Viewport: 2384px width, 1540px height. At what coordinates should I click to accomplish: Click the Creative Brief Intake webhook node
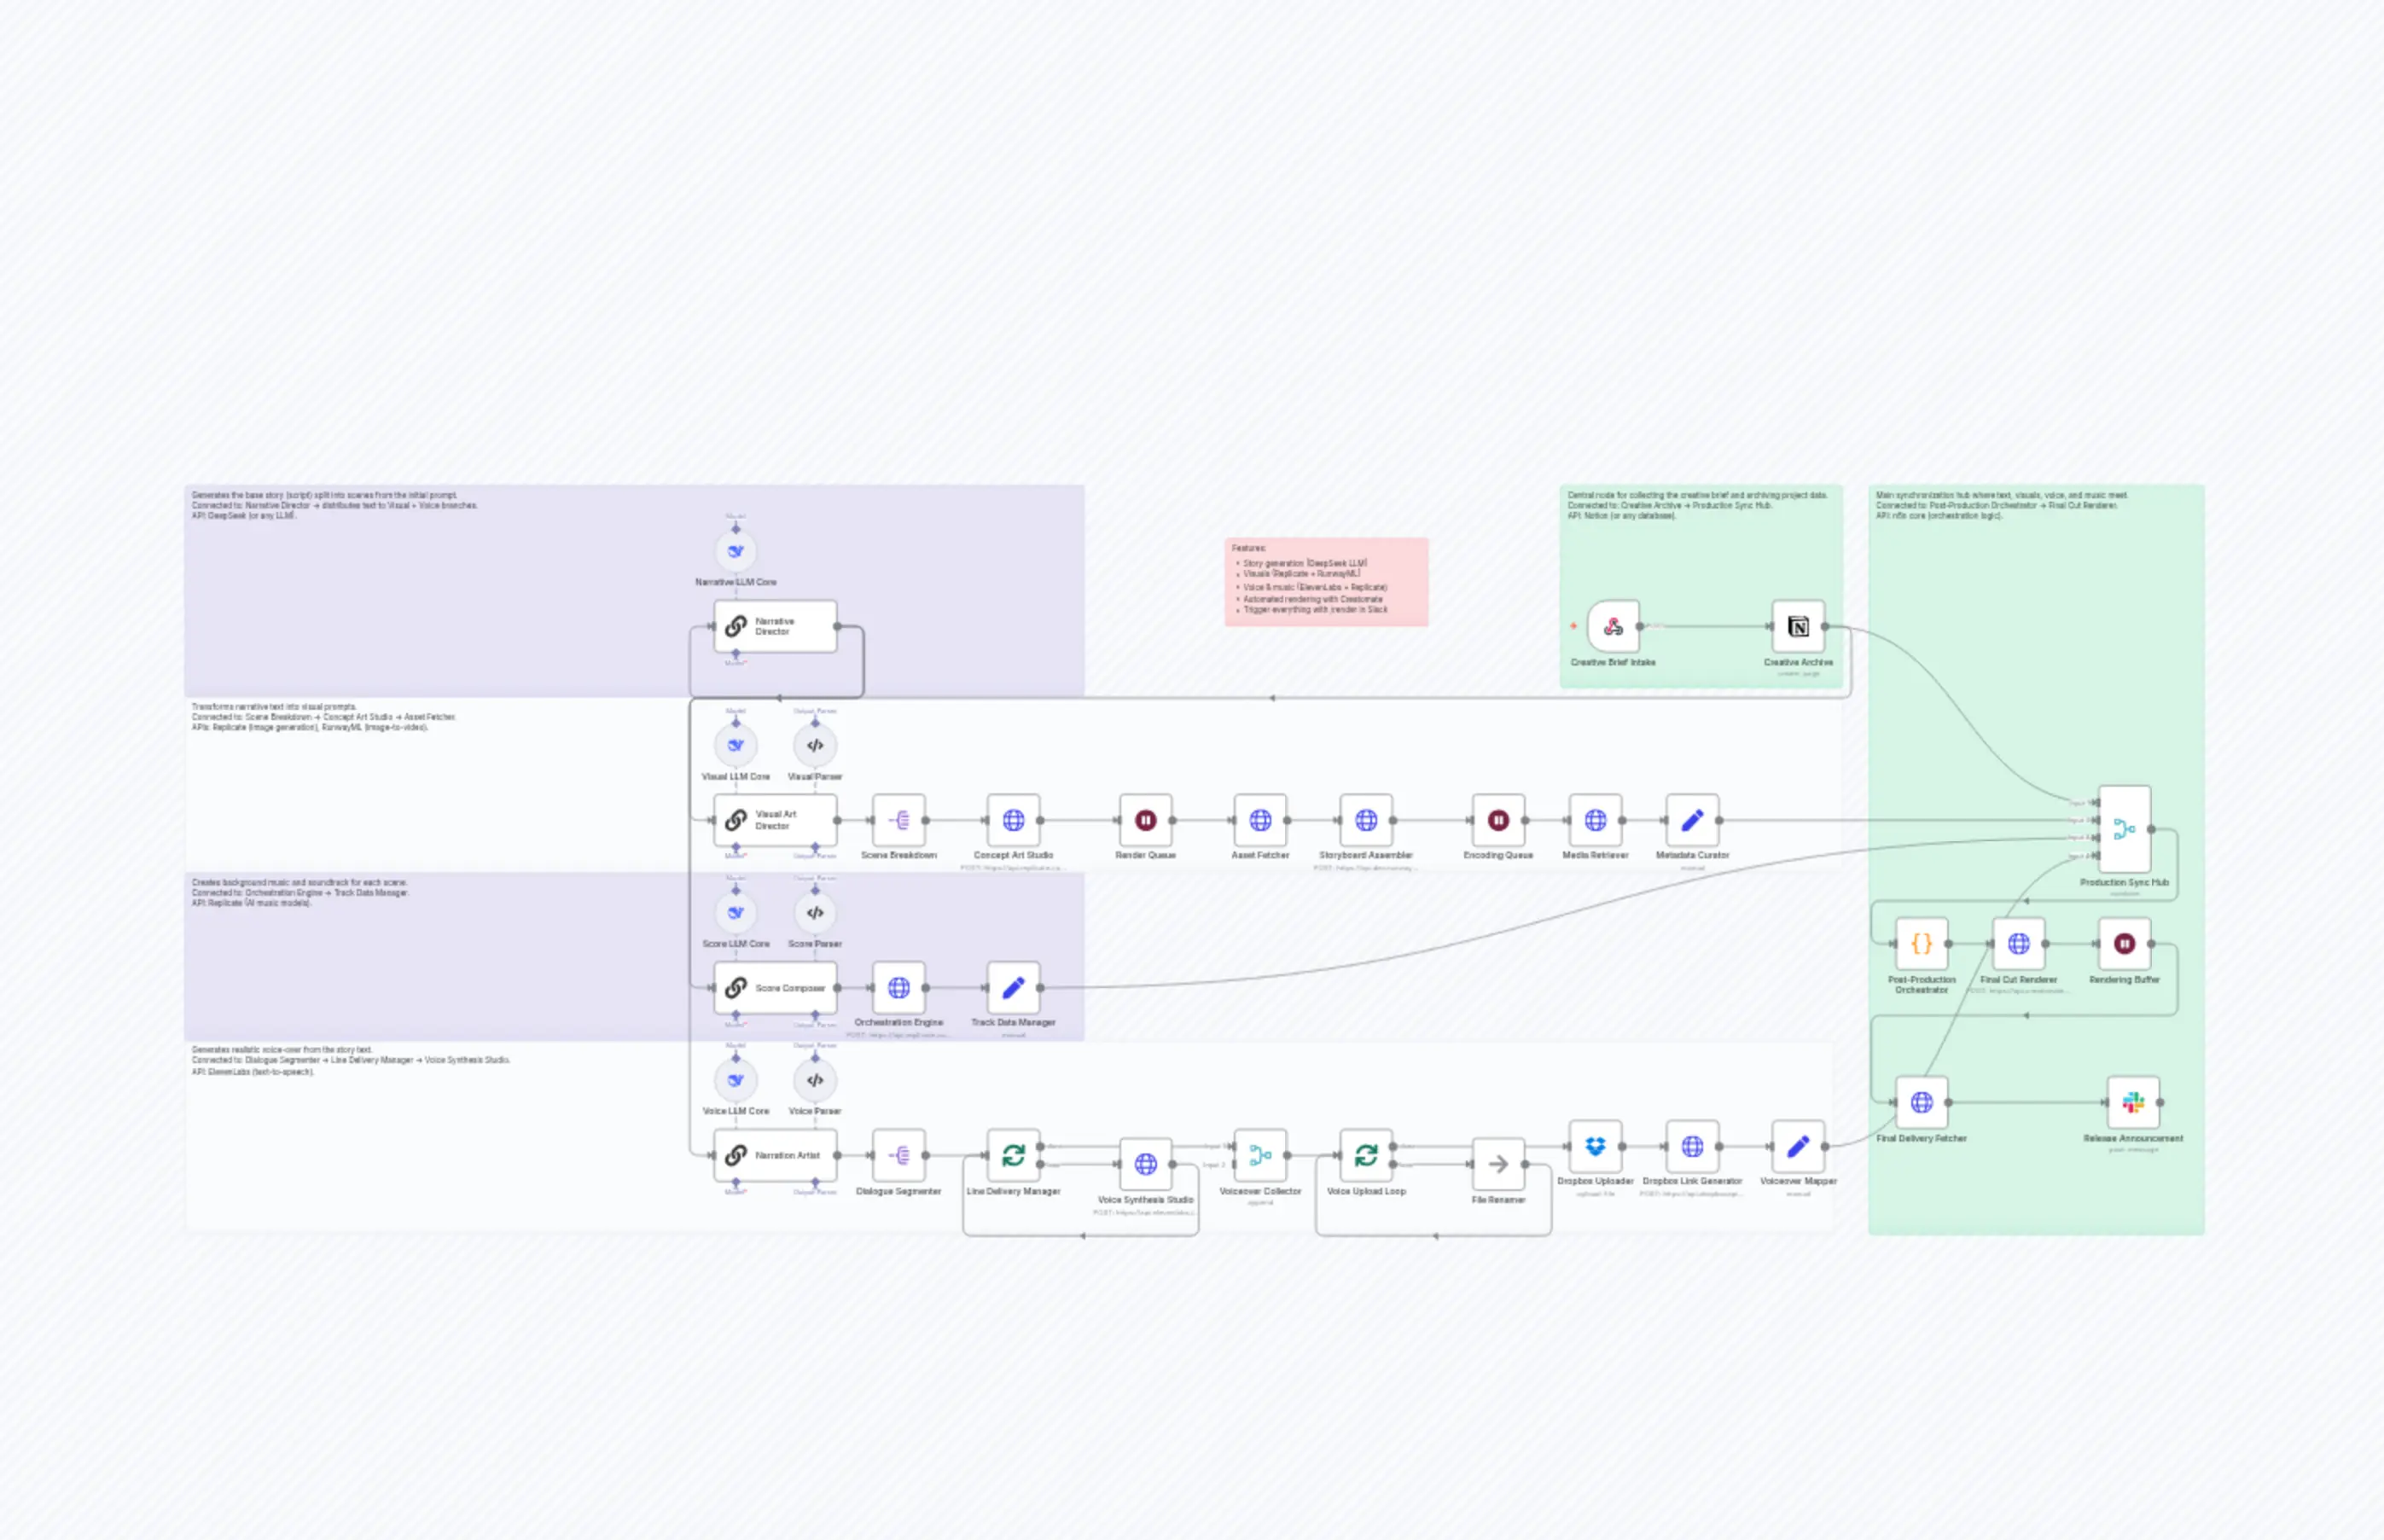coord(1613,625)
